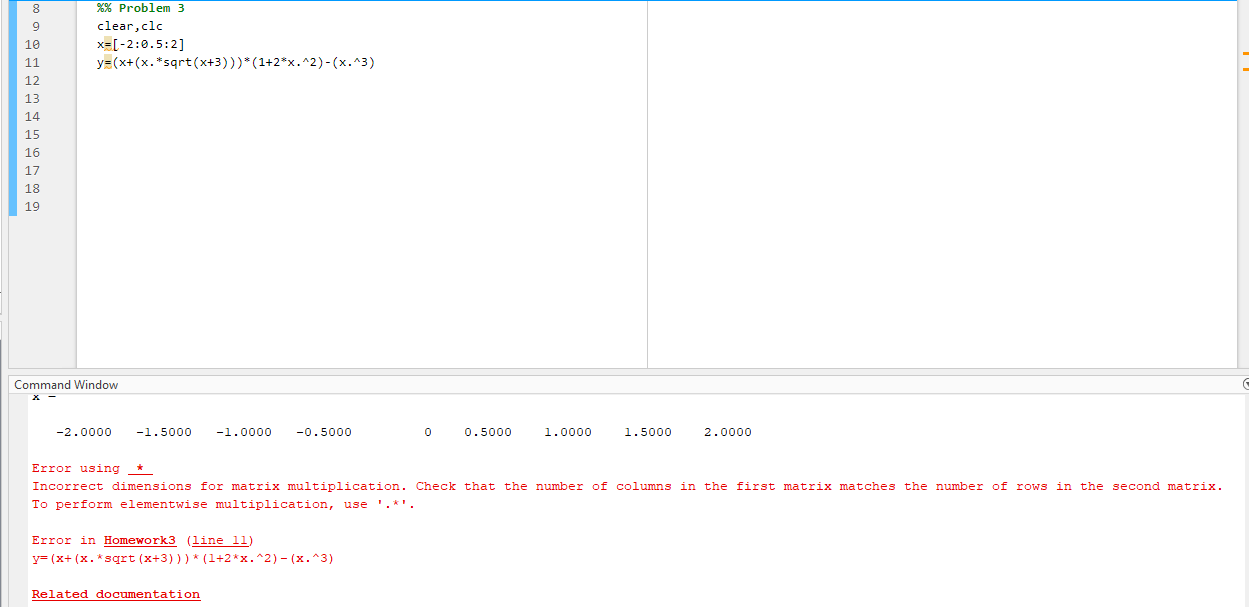
Task: Click the underlined '*' error link
Action: point(140,467)
